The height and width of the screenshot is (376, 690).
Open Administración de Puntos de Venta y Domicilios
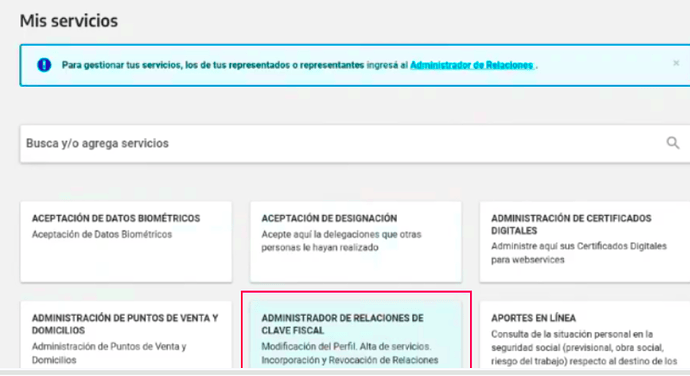point(126,335)
